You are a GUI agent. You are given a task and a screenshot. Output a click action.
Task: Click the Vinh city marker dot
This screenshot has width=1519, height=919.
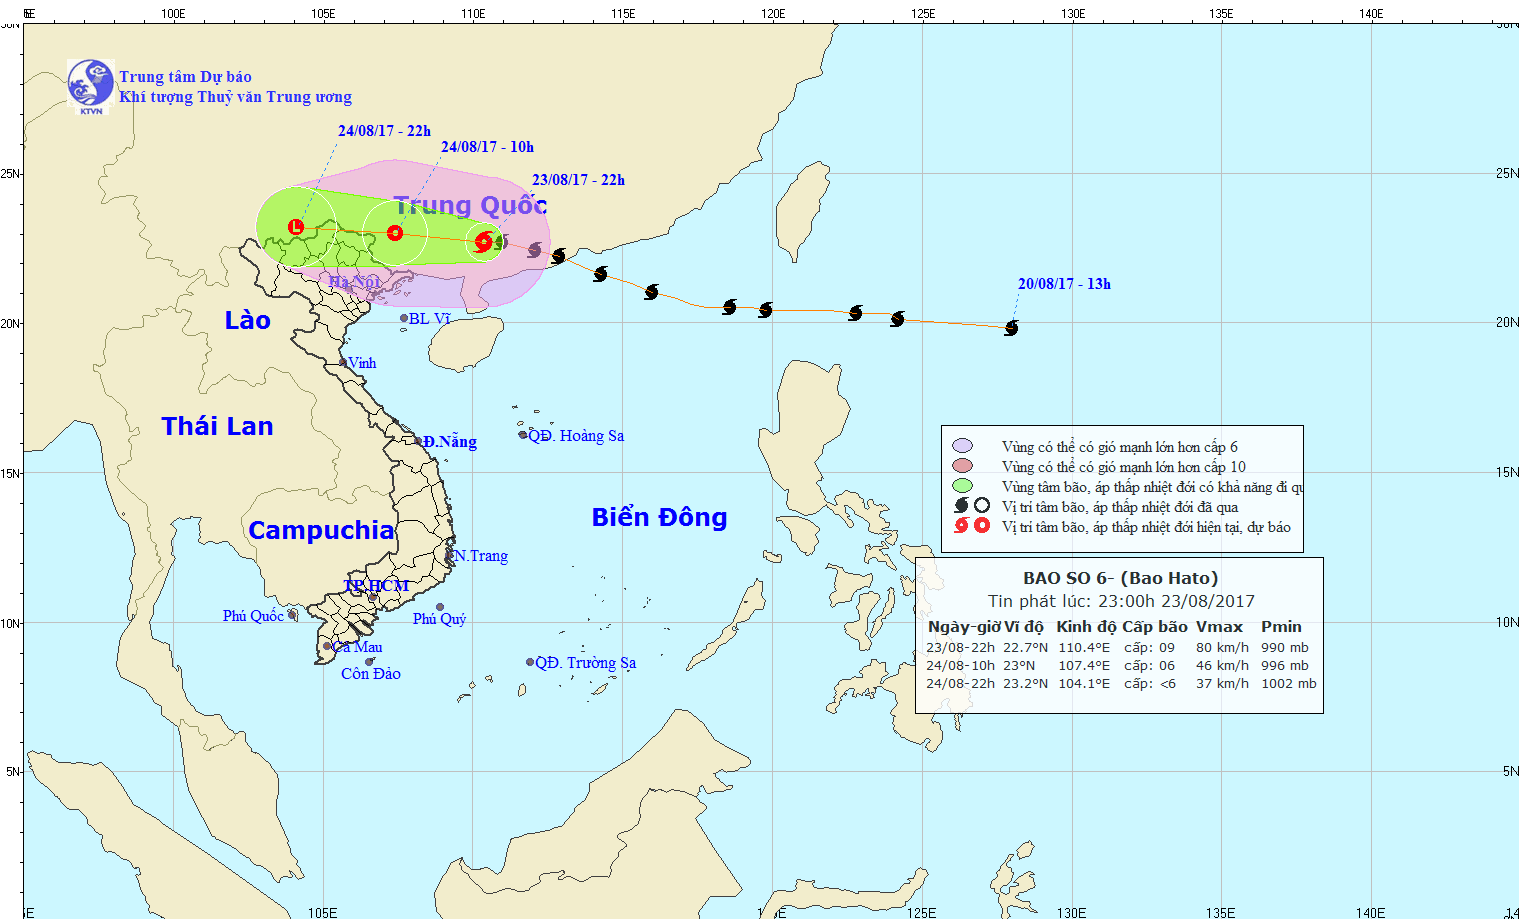coord(343,363)
